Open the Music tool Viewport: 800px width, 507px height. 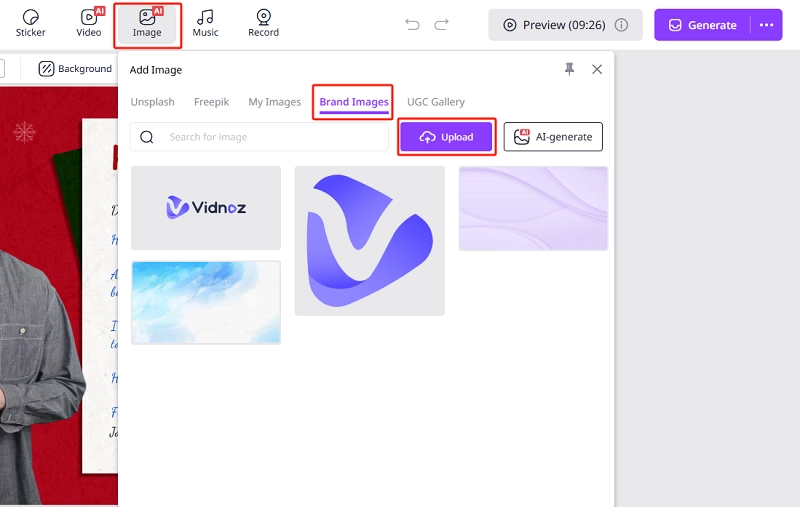(205, 23)
